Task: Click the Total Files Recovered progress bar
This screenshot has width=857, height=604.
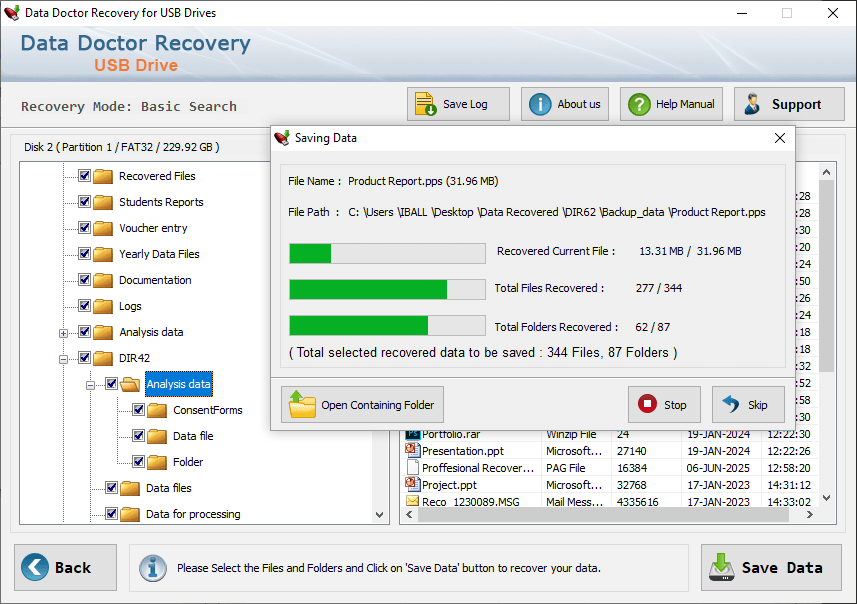Action: click(x=388, y=289)
